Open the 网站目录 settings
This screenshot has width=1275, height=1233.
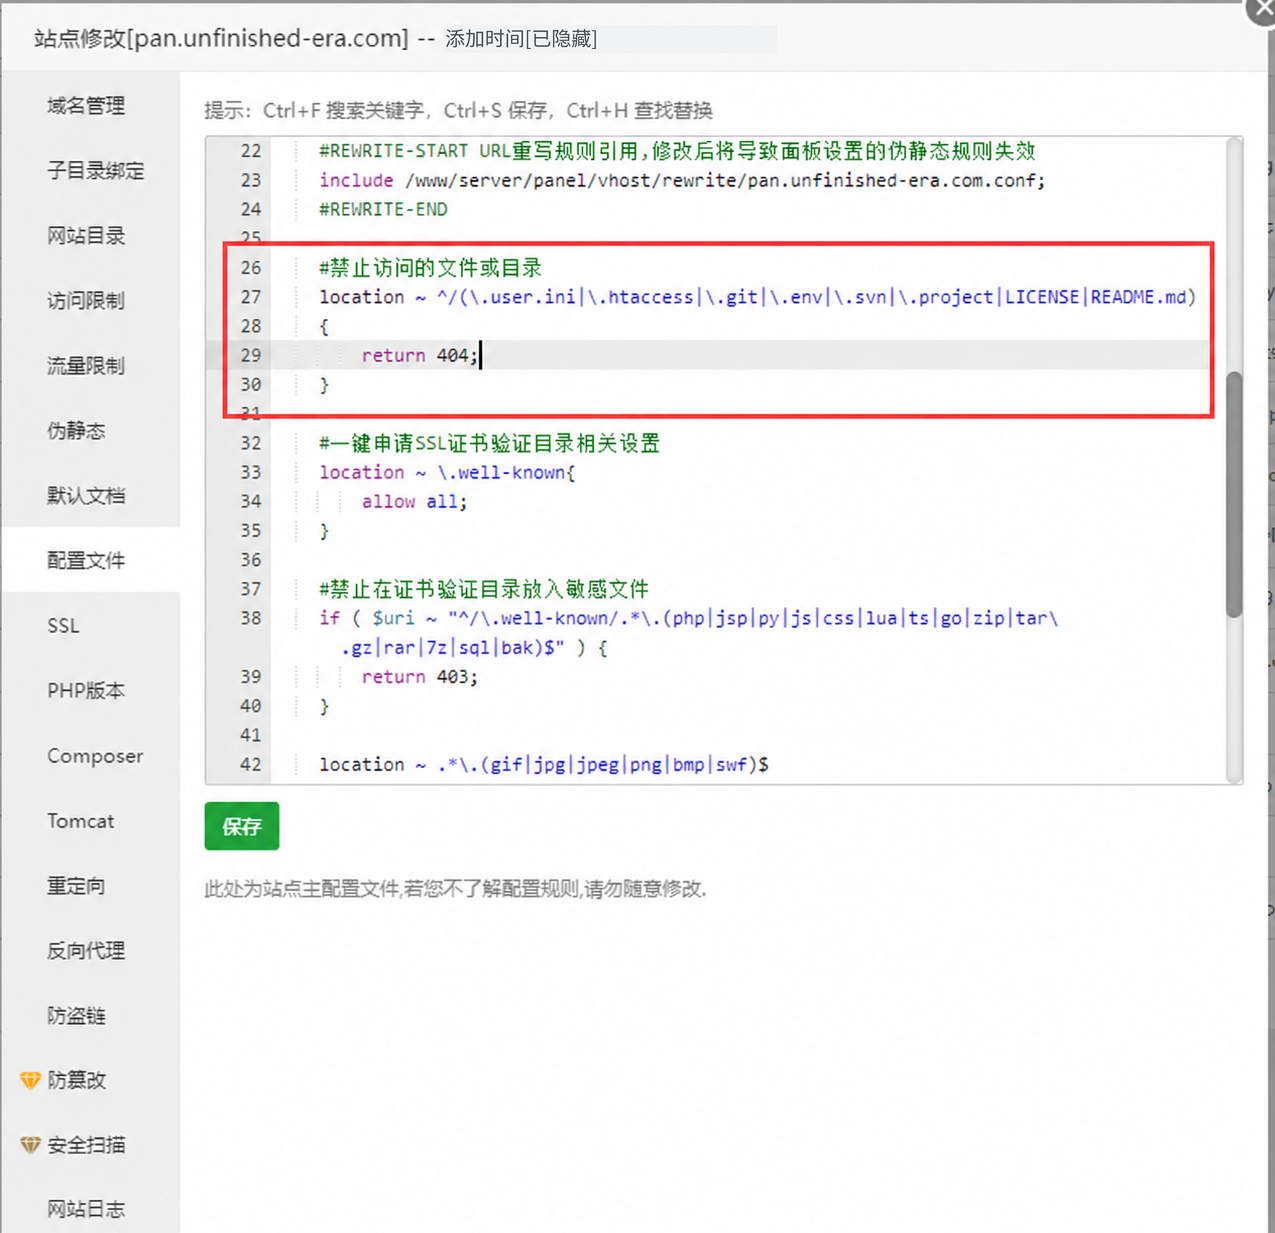click(86, 235)
